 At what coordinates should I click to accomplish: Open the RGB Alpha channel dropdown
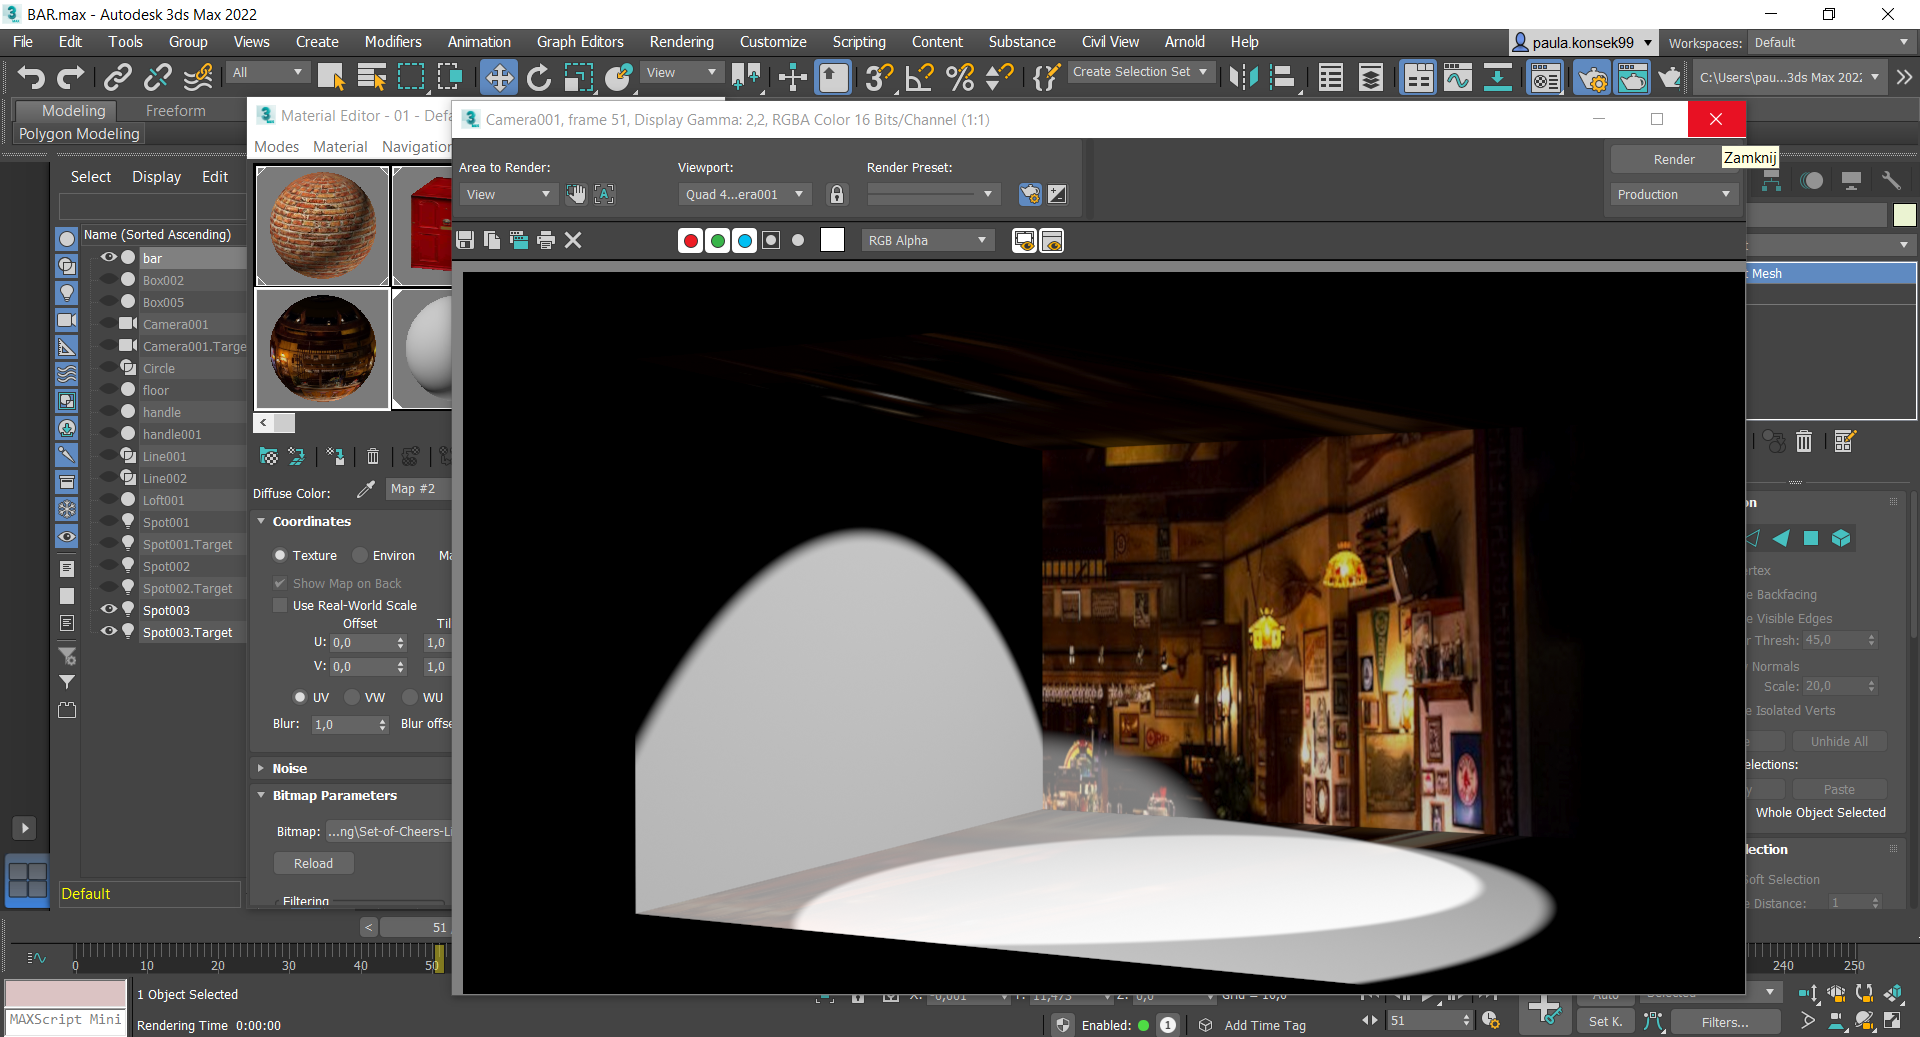(927, 240)
